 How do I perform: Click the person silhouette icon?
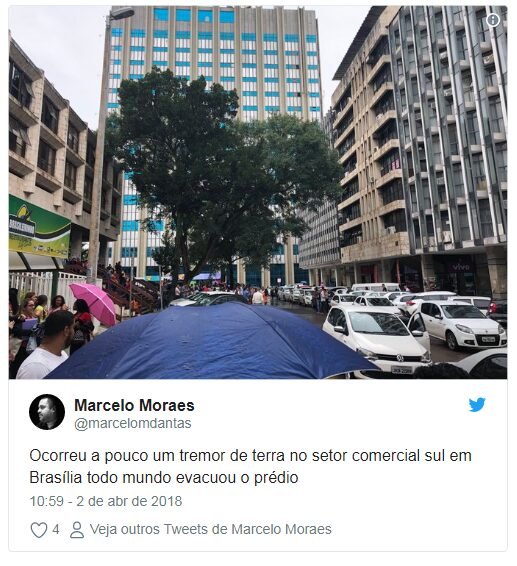77,530
